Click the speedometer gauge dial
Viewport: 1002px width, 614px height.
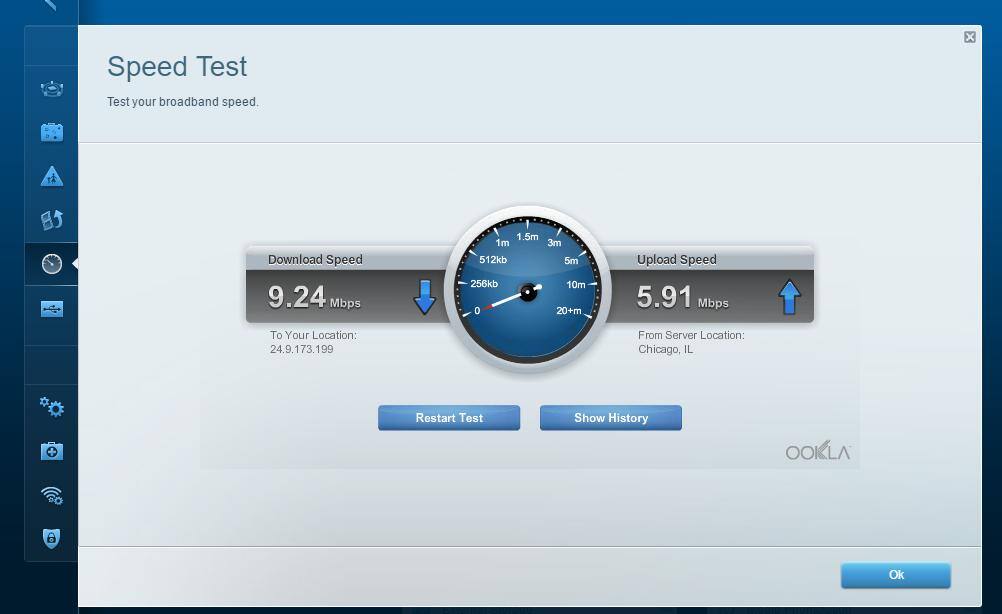point(527,290)
